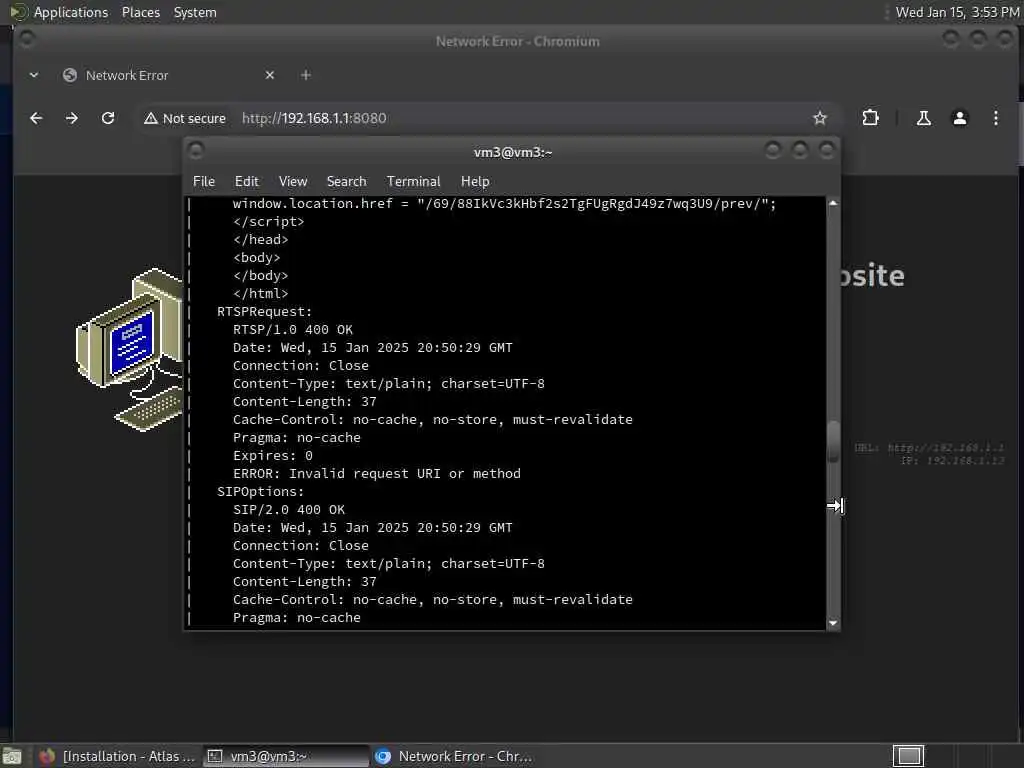Open a new Chromium tab
The image size is (1024, 768).
click(x=306, y=75)
